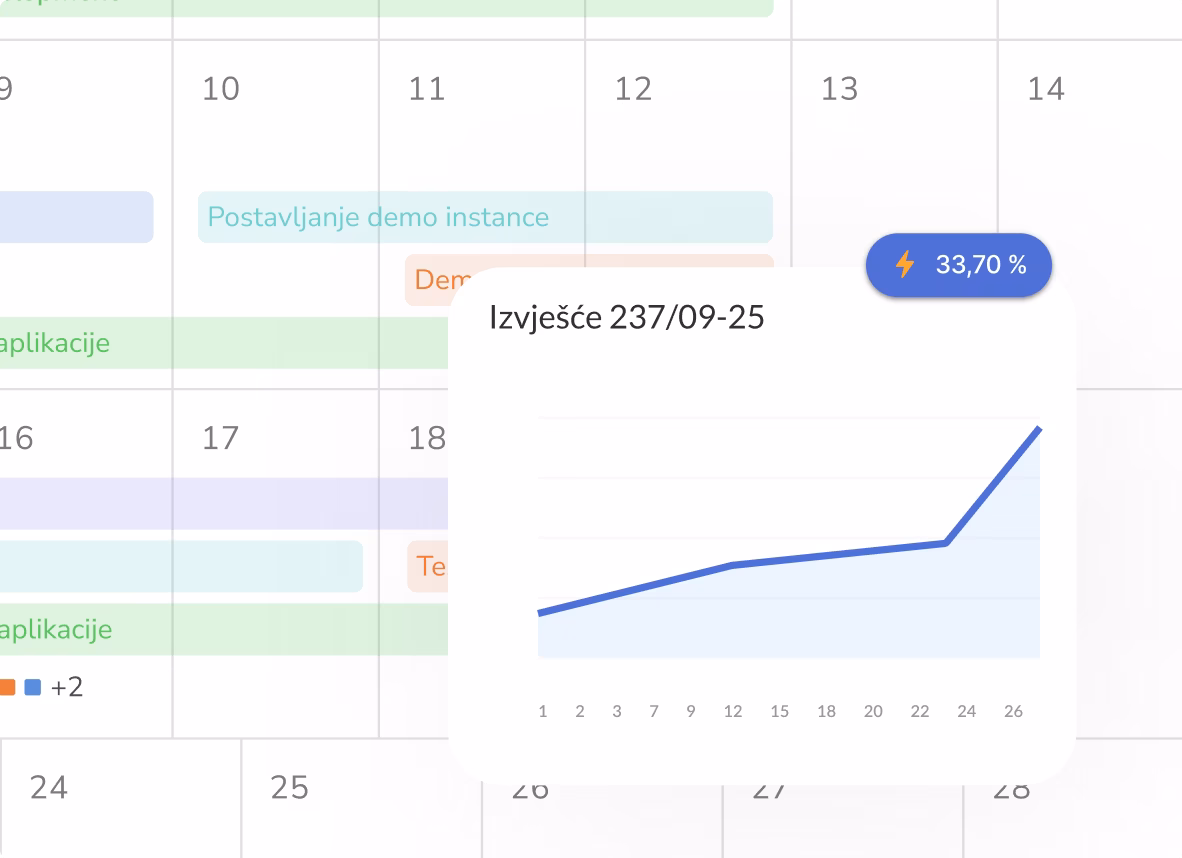This screenshot has width=1182, height=858.
Task: Pick day 17 in the calendar
Action: pos(221,438)
